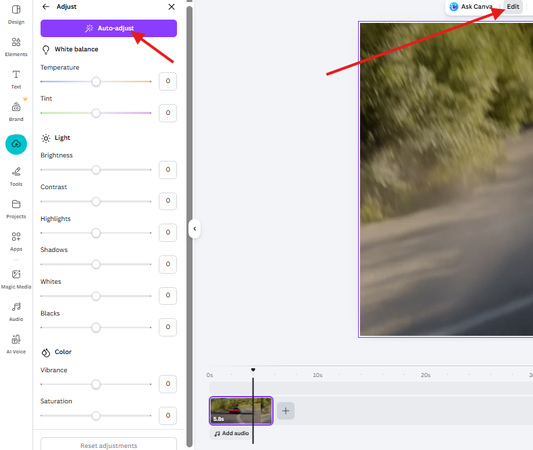Focus the Saturation value field
Screen dimensions: 533x450
pyautogui.click(x=168, y=415)
